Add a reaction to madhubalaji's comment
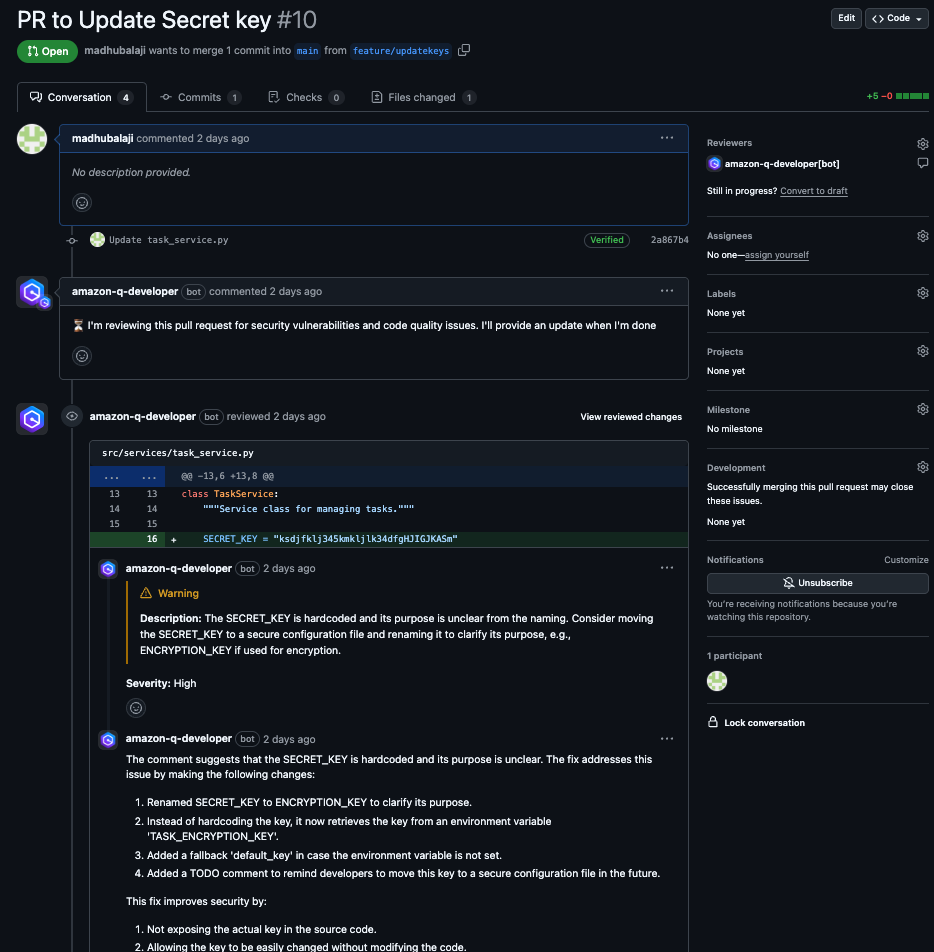 [81, 202]
